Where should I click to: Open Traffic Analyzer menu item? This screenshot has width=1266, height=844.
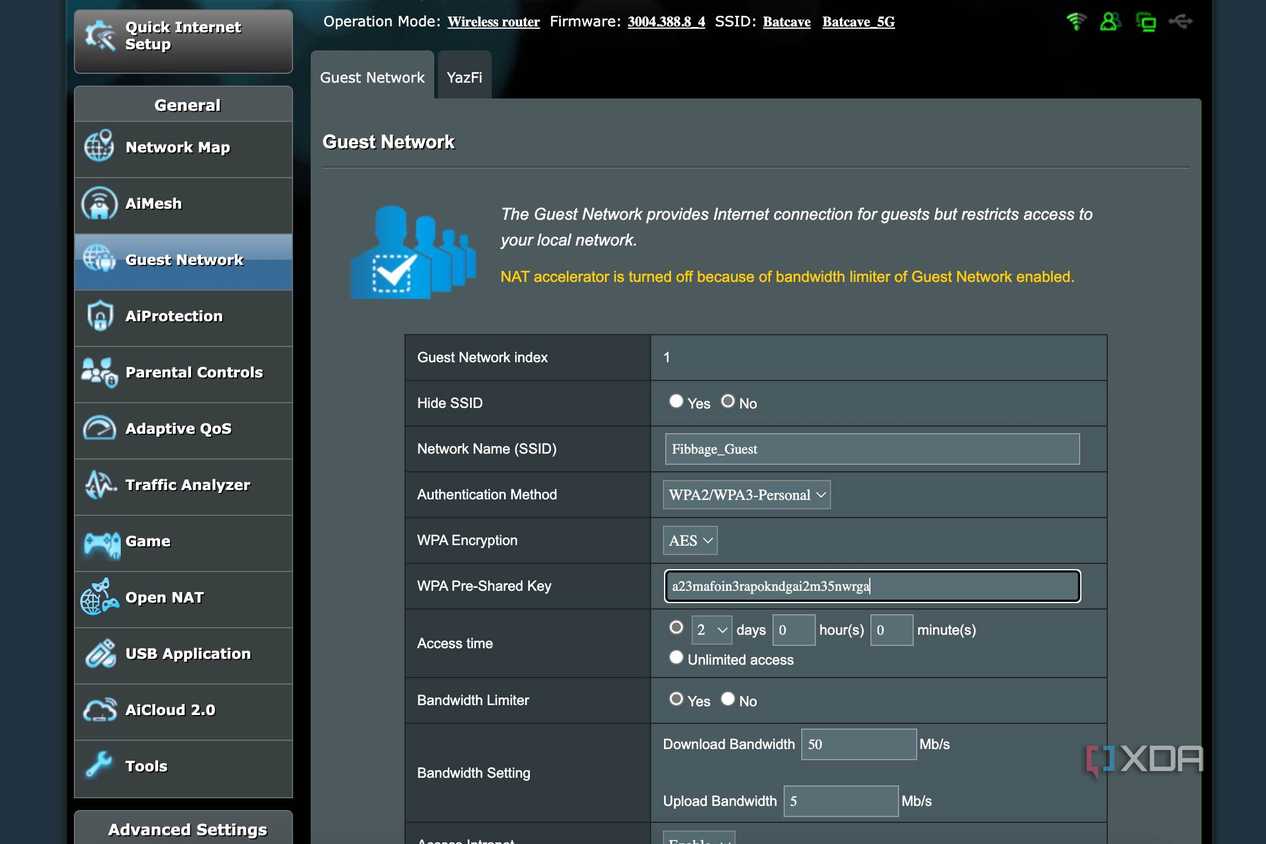pos(183,485)
